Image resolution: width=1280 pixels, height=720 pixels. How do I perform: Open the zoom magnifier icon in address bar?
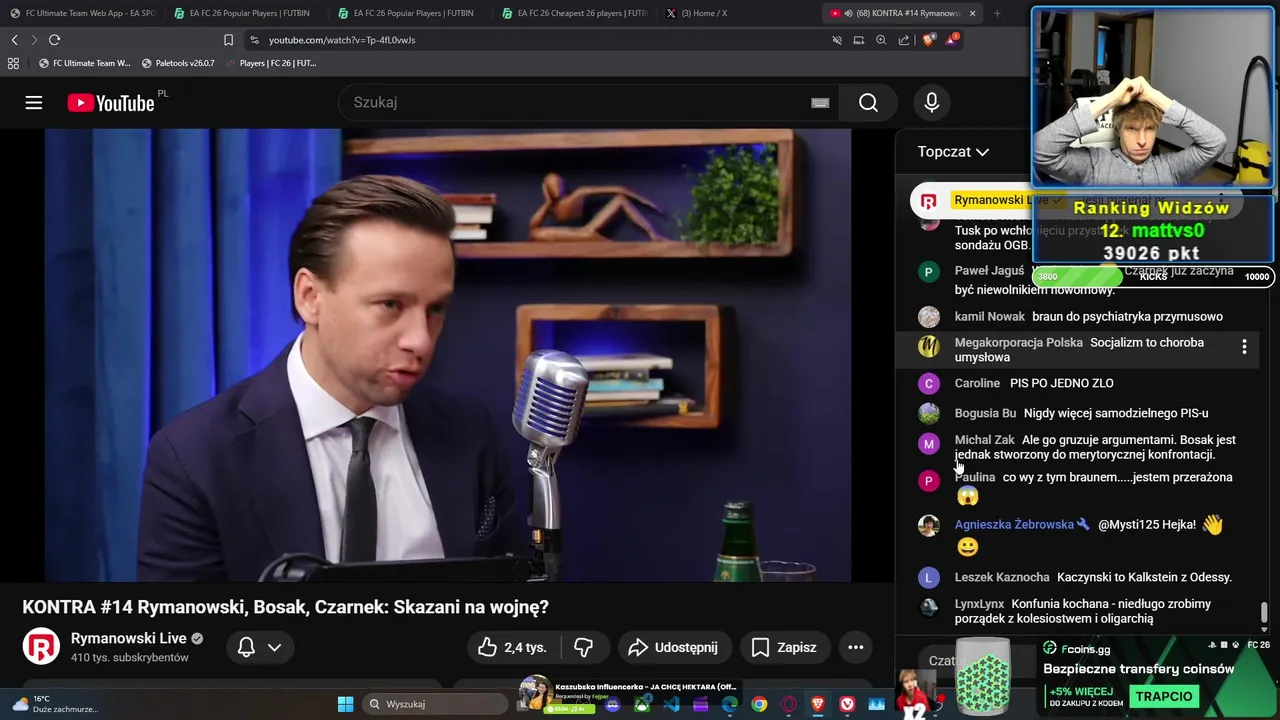tap(881, 40)
